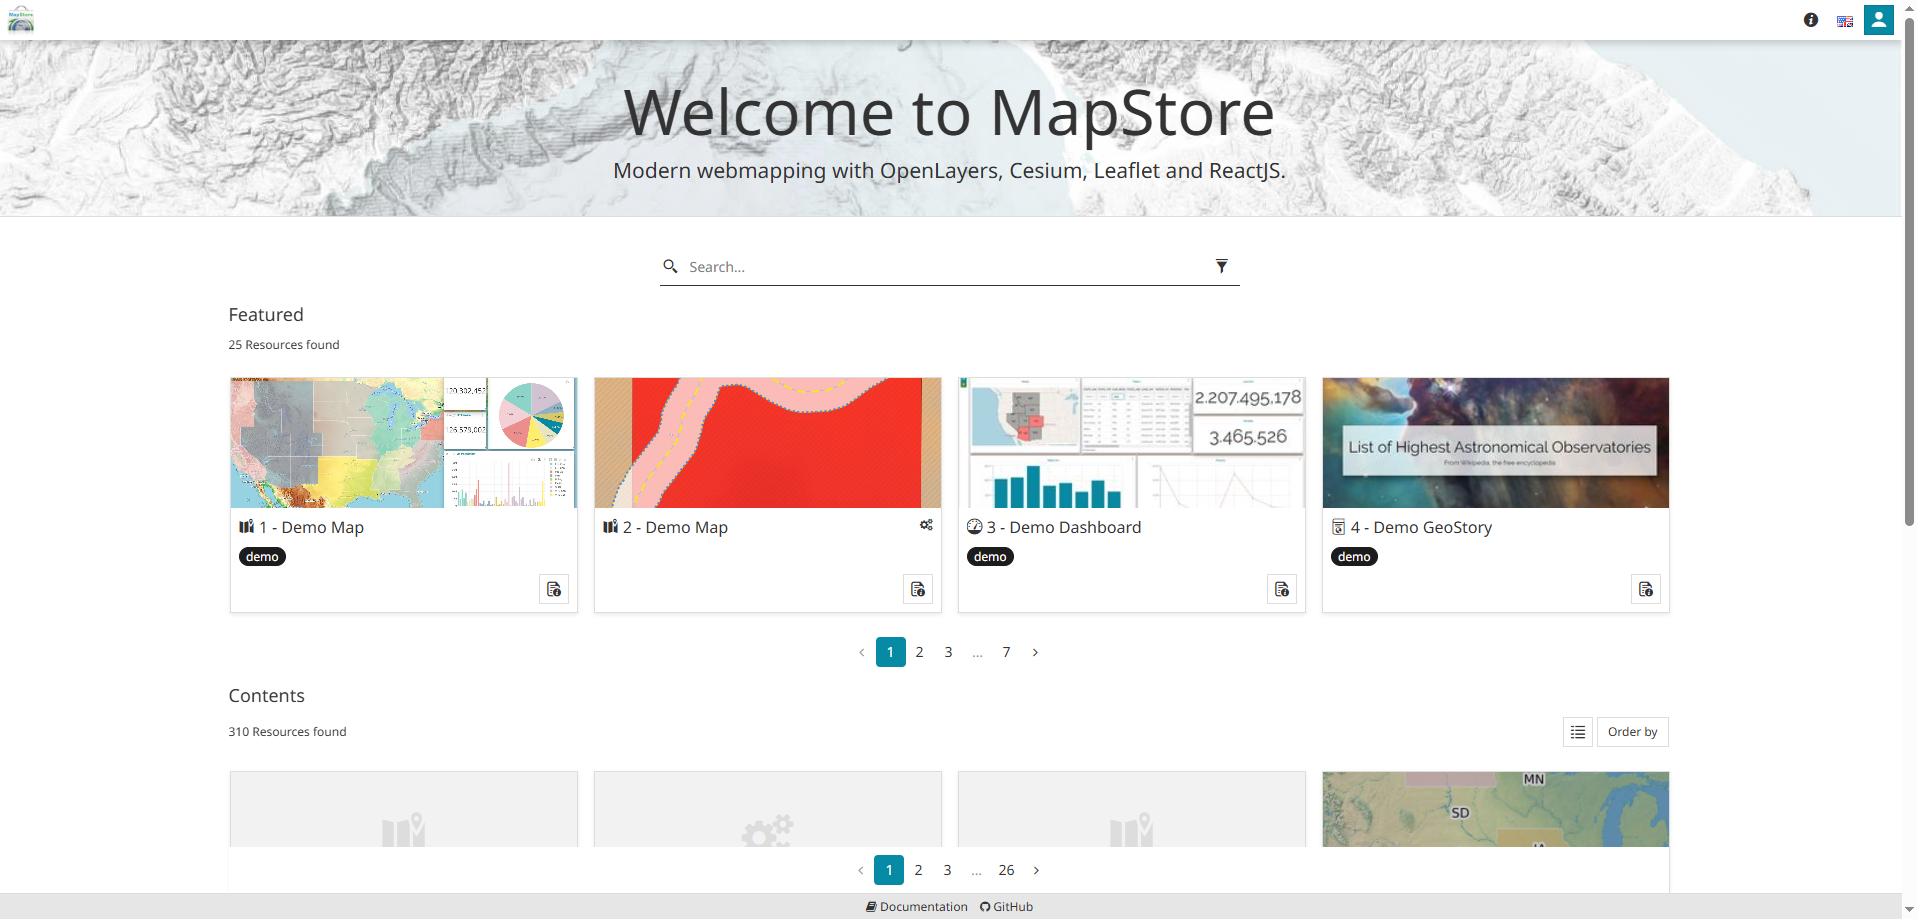Click the search filter funnel icon
The height and width of the screenshot is (919, 1917).
(x=1221, y=266)
